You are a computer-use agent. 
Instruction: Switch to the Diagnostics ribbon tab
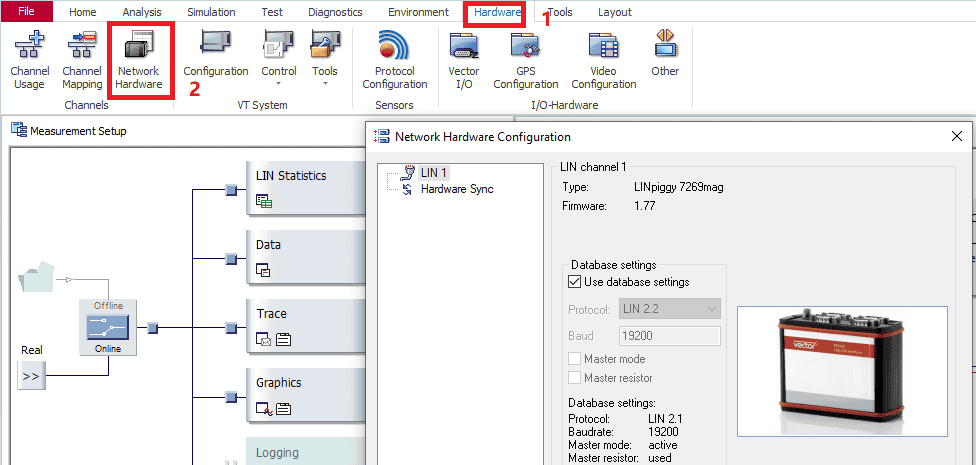coord(335,12)
